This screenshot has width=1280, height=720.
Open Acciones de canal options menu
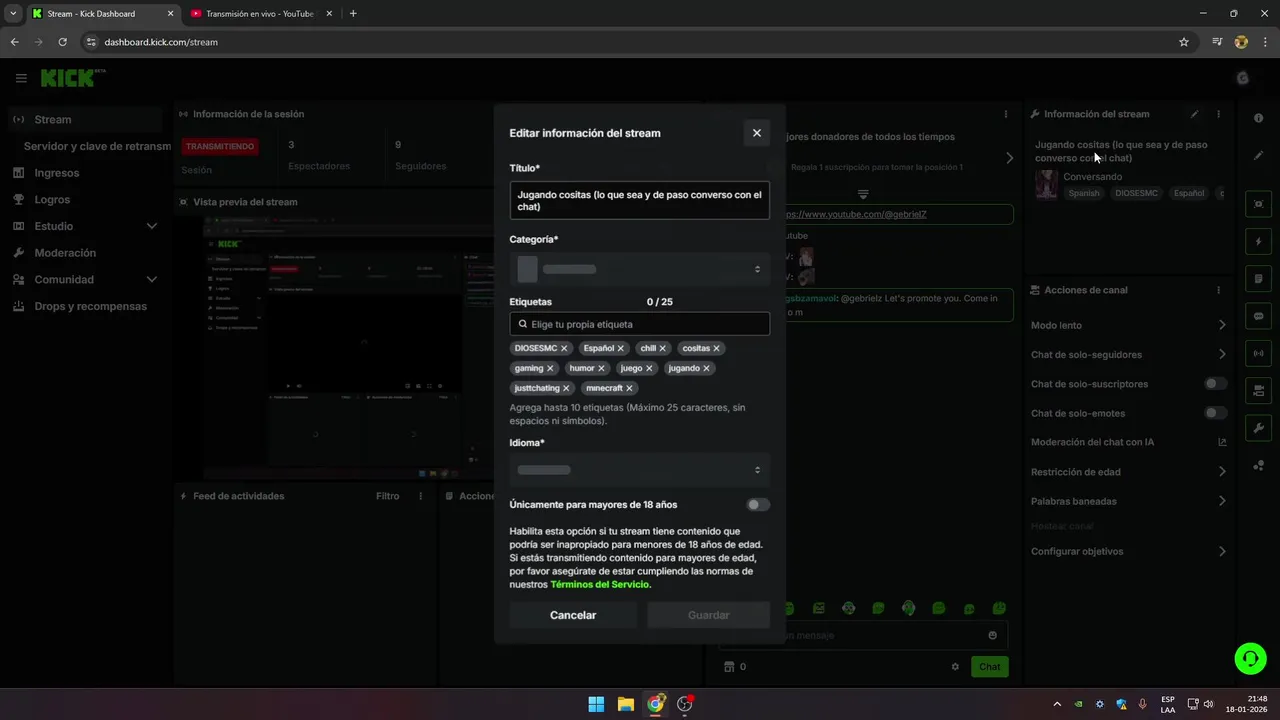(1218, 290)
